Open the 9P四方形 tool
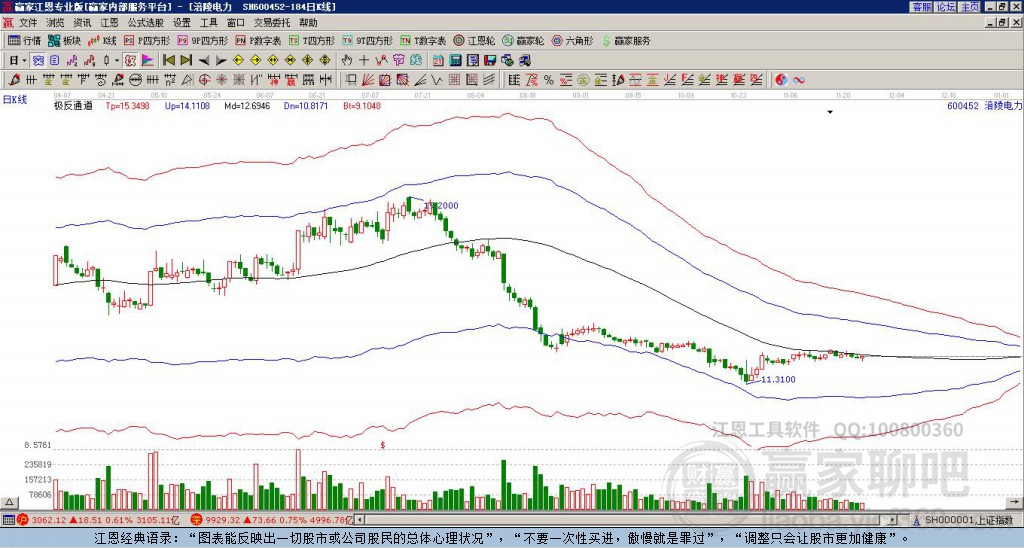 [x=203, y=40]
